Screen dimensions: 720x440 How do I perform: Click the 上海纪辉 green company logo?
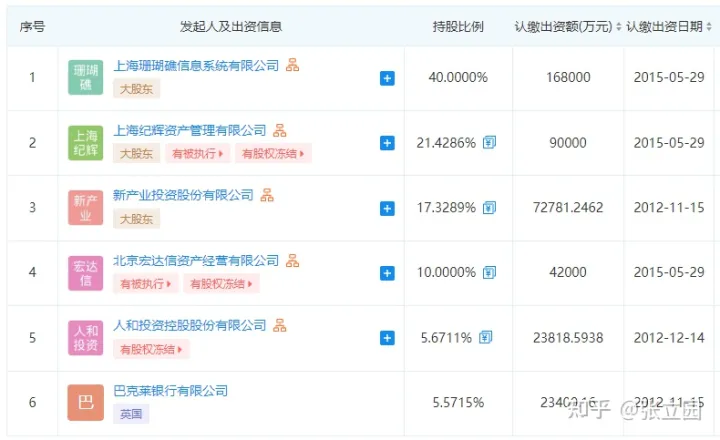86,143
